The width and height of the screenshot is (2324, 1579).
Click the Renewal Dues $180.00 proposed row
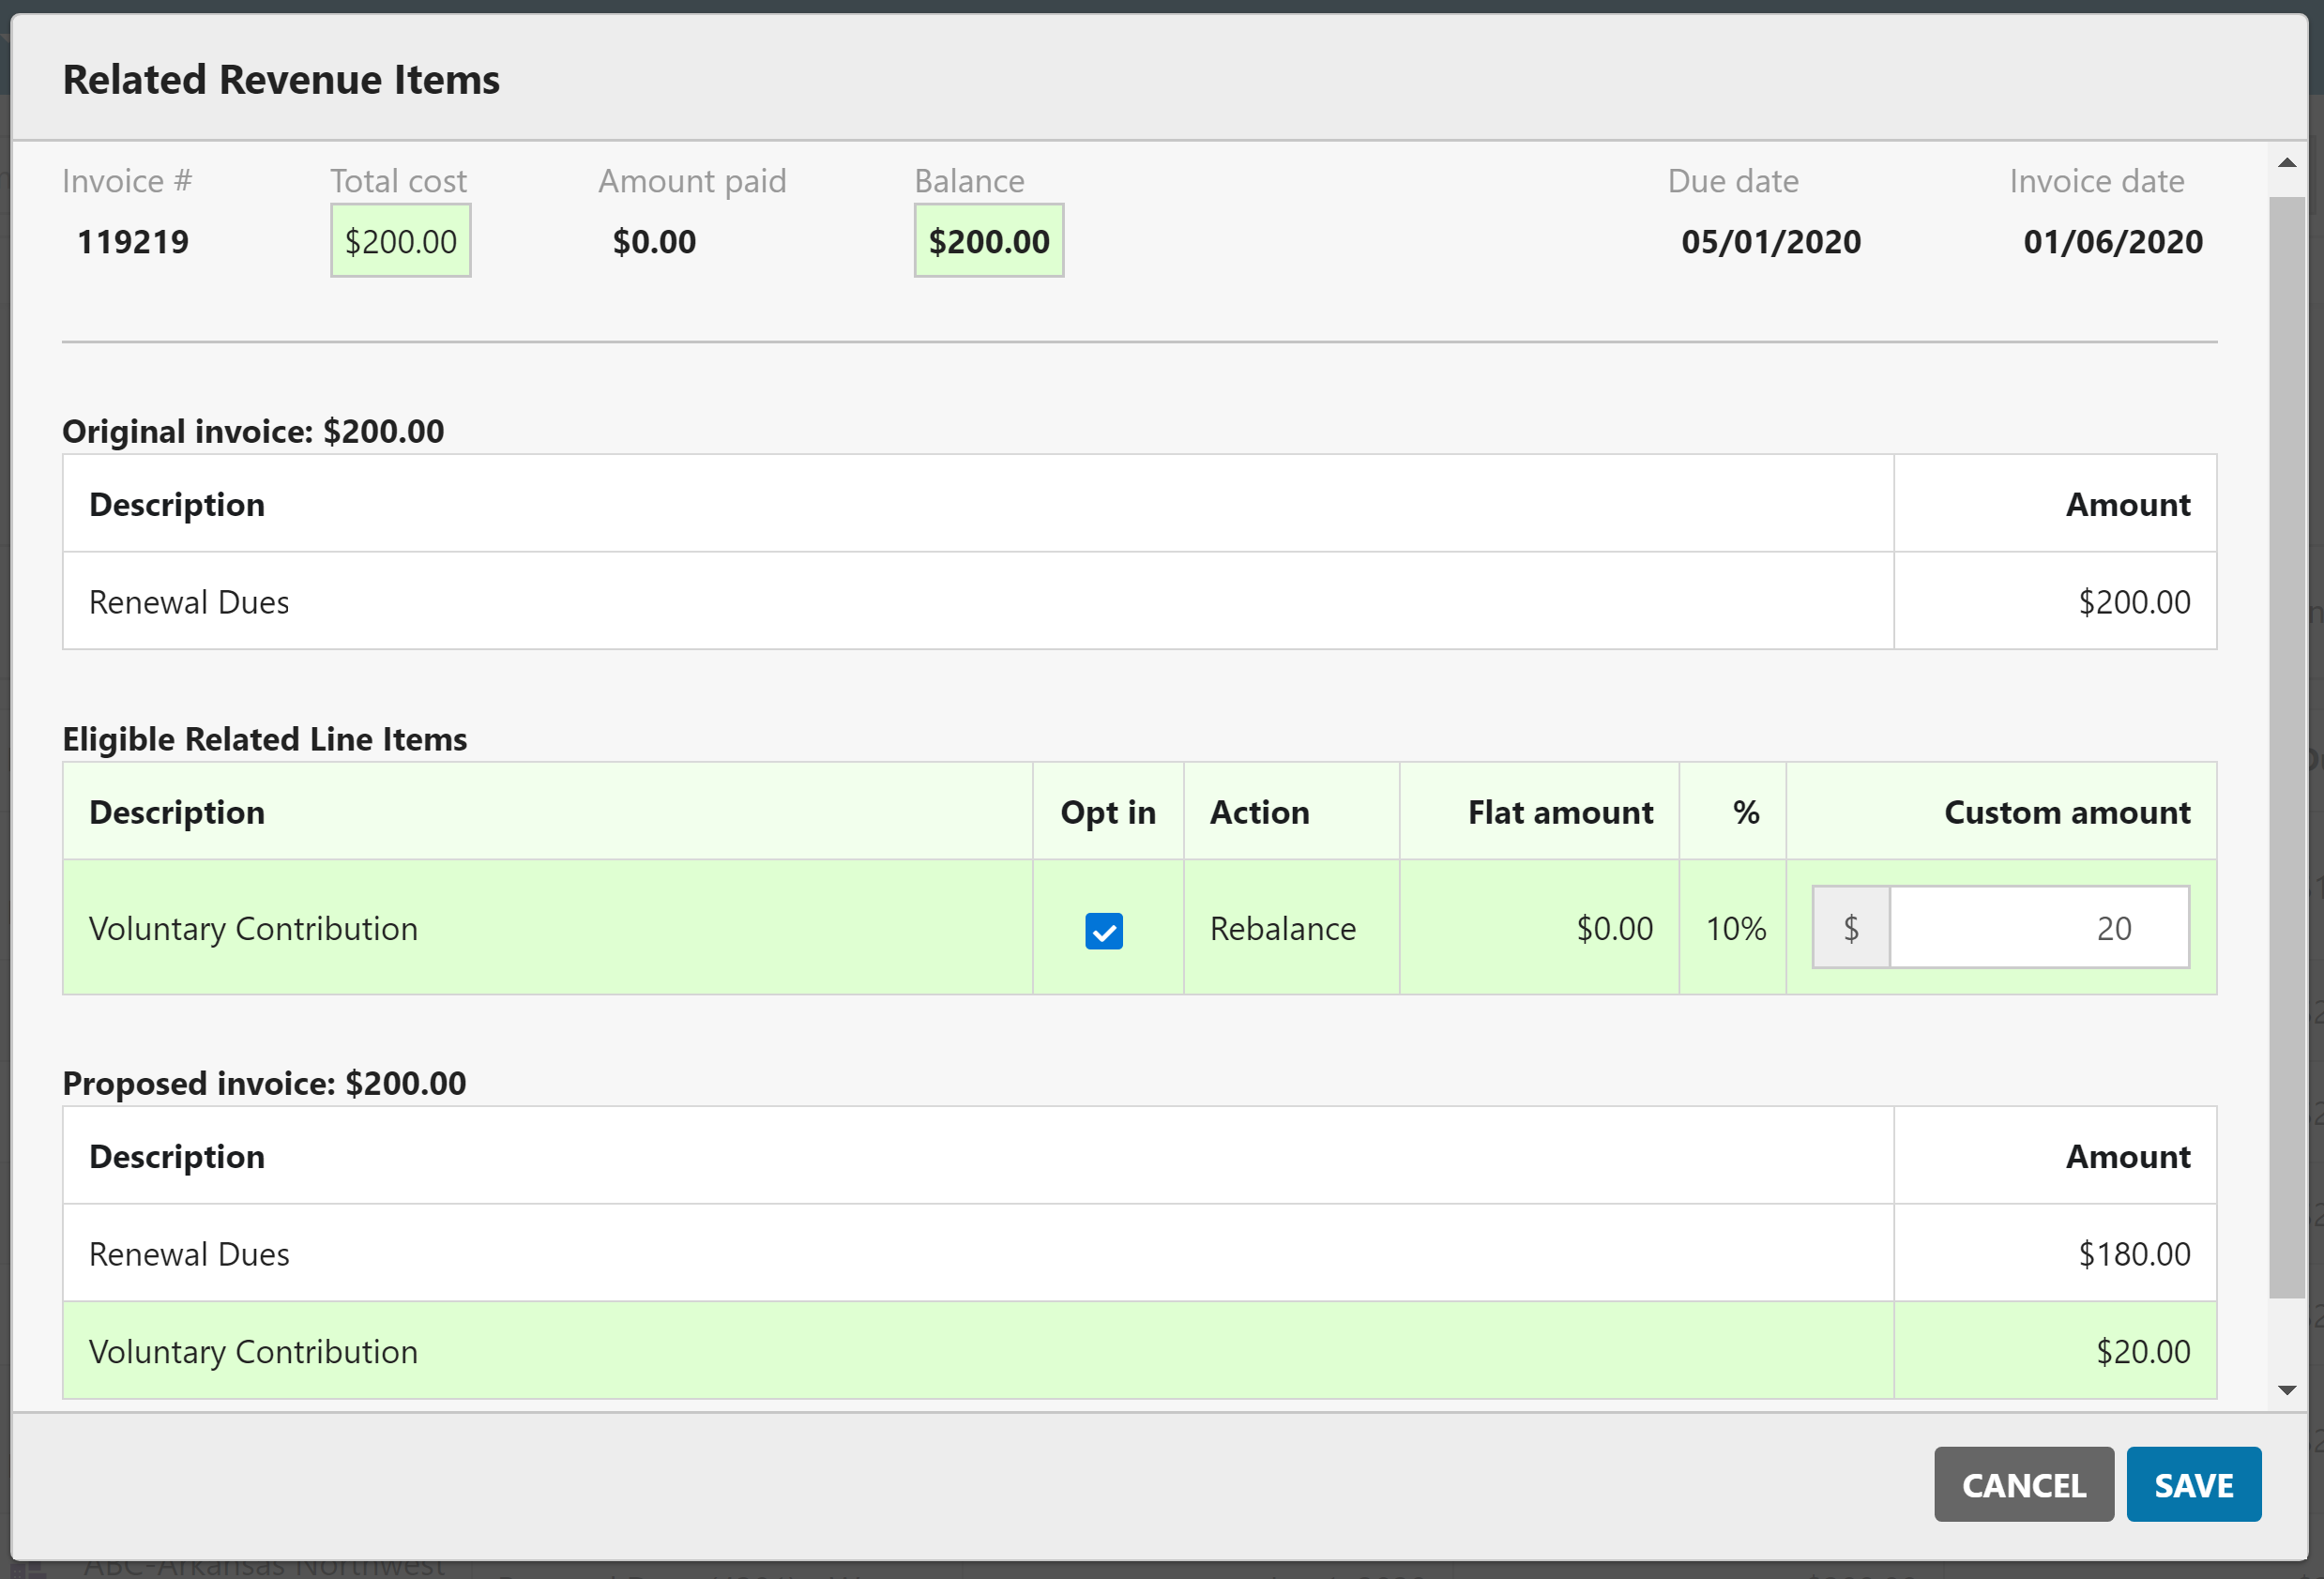point(600,1253)
